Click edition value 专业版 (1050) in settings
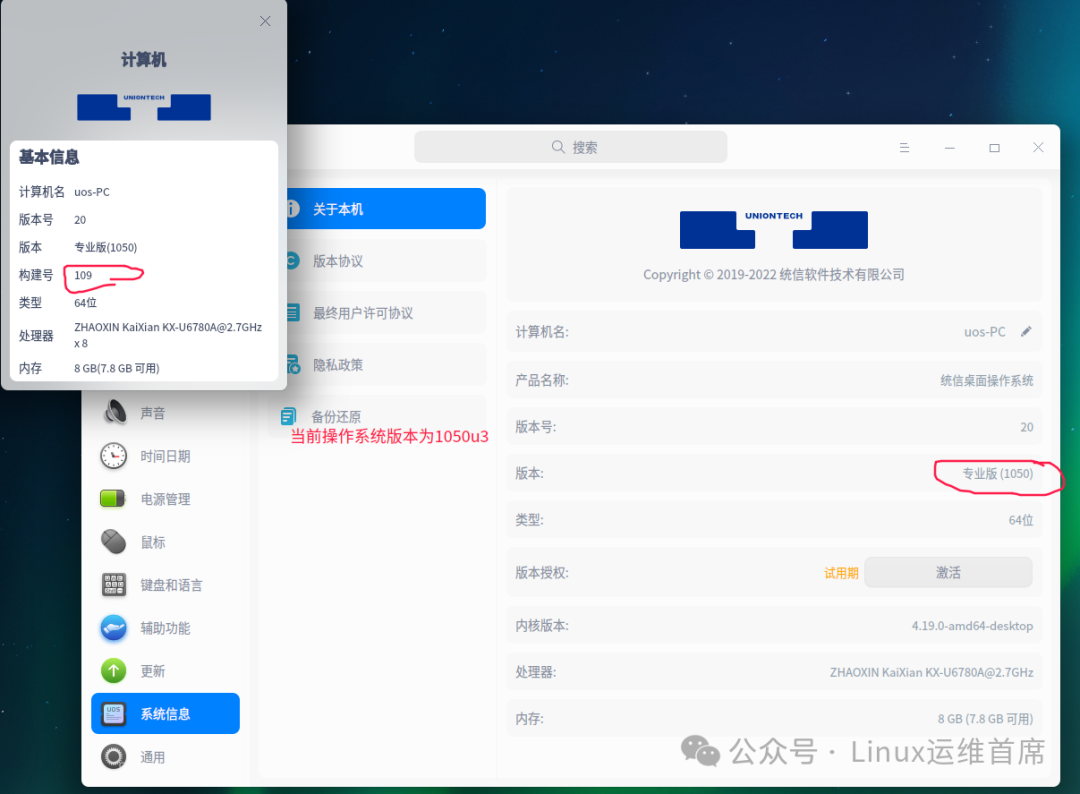The height and width of the screenshot is (794, 1080). pos(997,474)
